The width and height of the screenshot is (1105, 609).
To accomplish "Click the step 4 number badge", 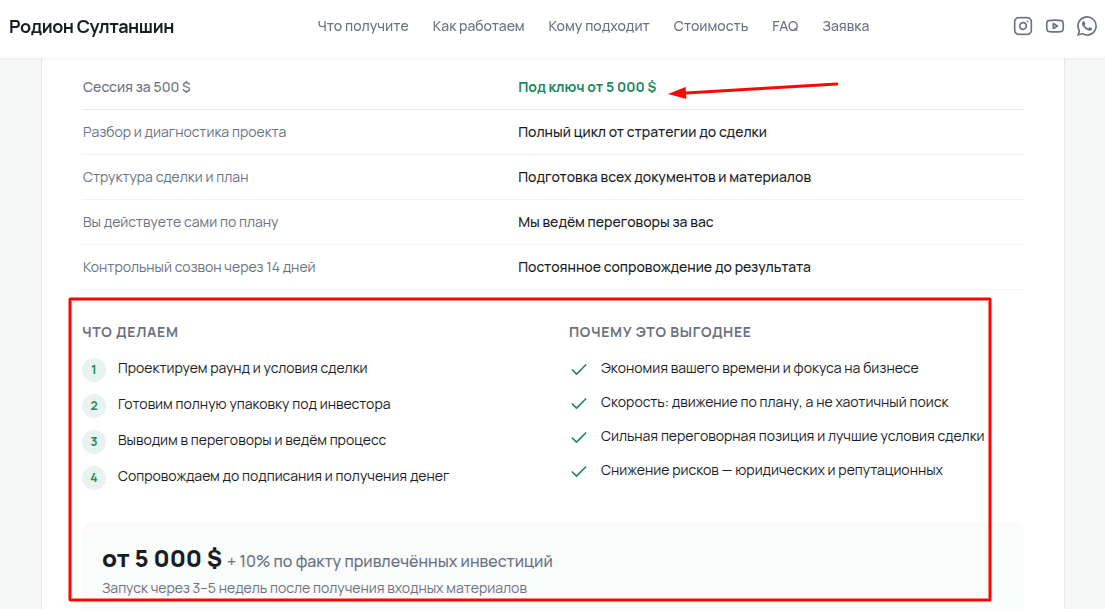I will pos(94,477).
